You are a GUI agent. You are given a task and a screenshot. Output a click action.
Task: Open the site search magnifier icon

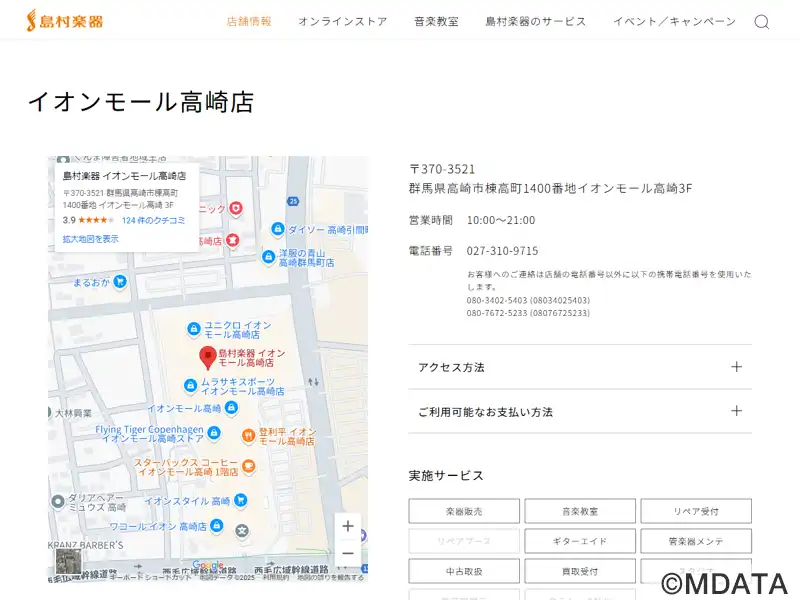[x=761, y=22]
